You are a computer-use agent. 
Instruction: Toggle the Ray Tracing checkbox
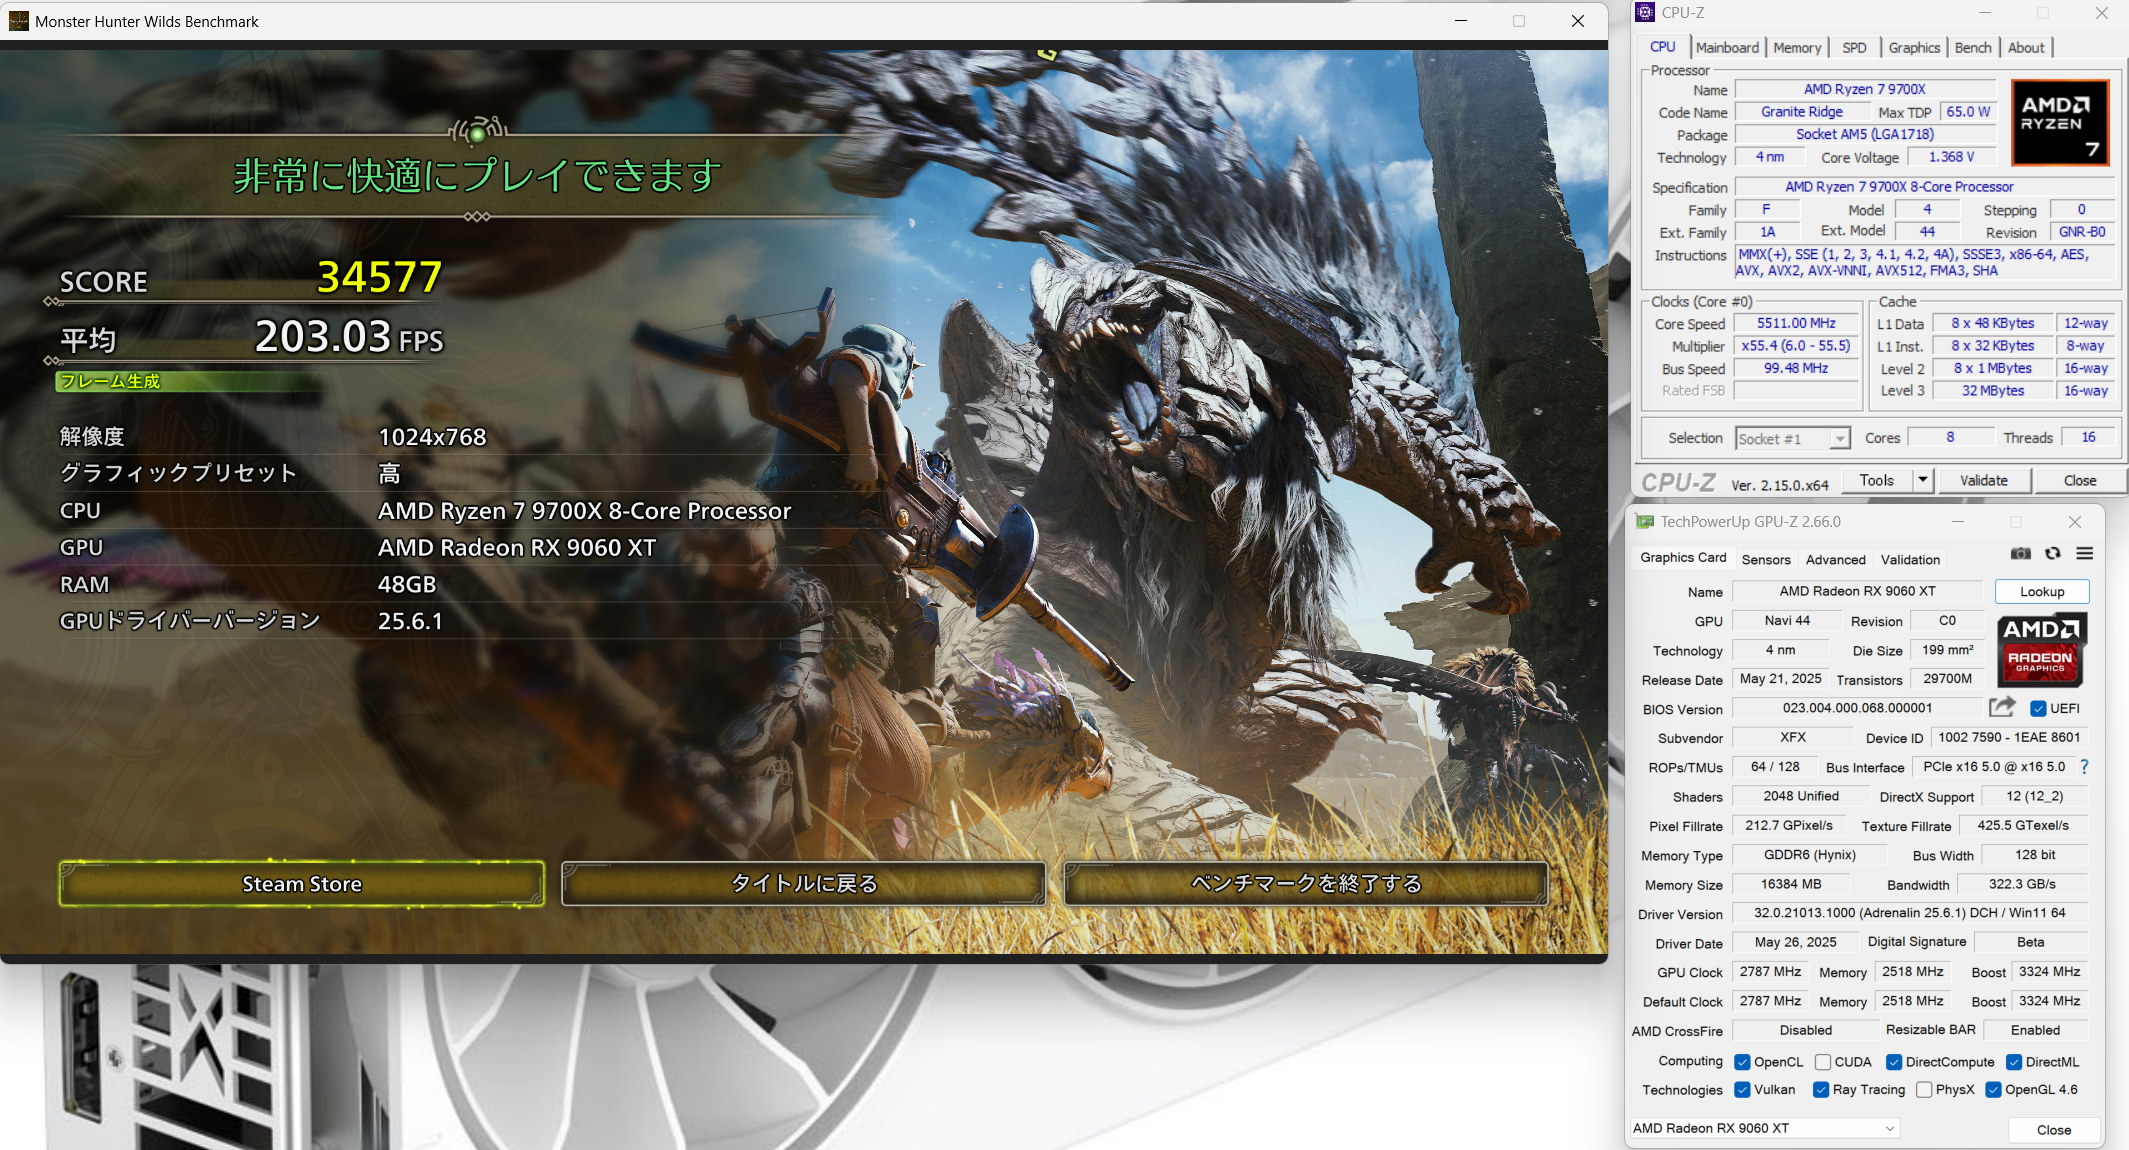pos(1821,1090)
